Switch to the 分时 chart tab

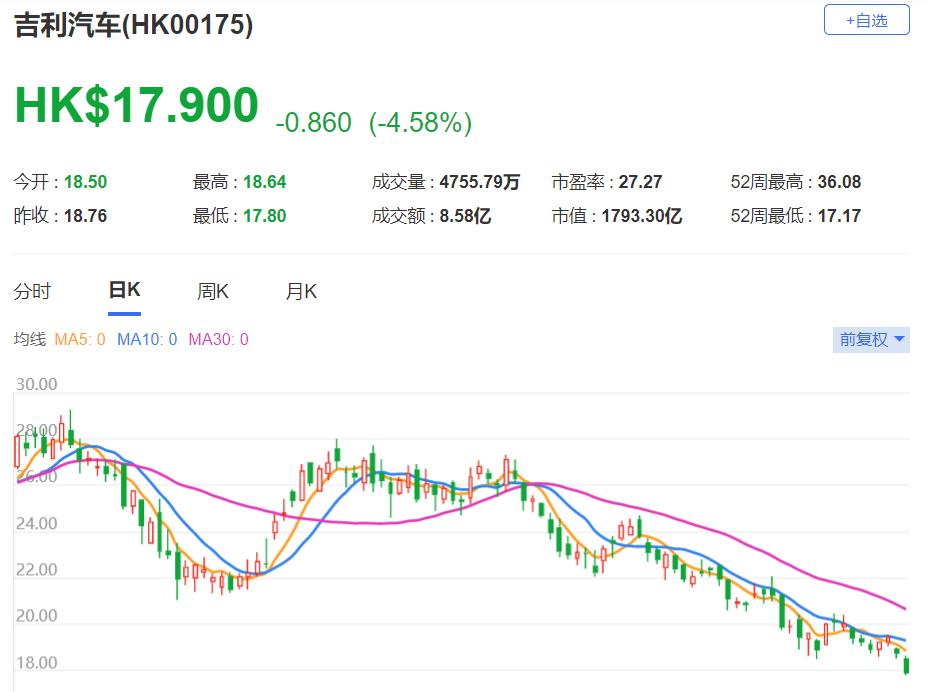[x=33, y=291]
